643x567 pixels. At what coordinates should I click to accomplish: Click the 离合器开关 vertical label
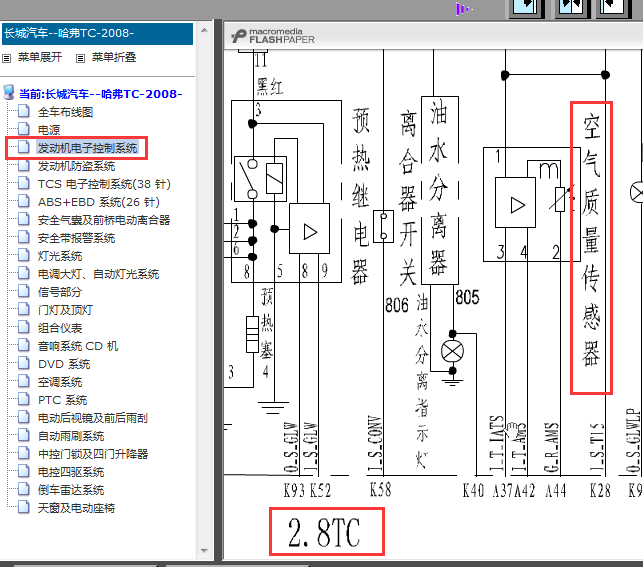(408, 199)
